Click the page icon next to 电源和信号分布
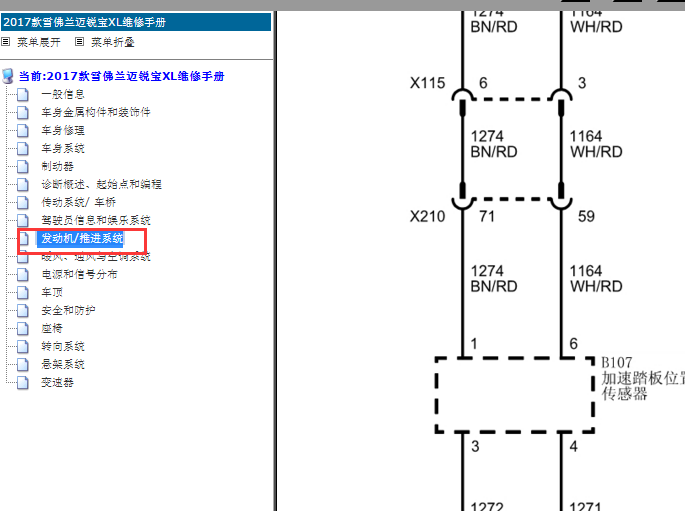 coord(23,274)
